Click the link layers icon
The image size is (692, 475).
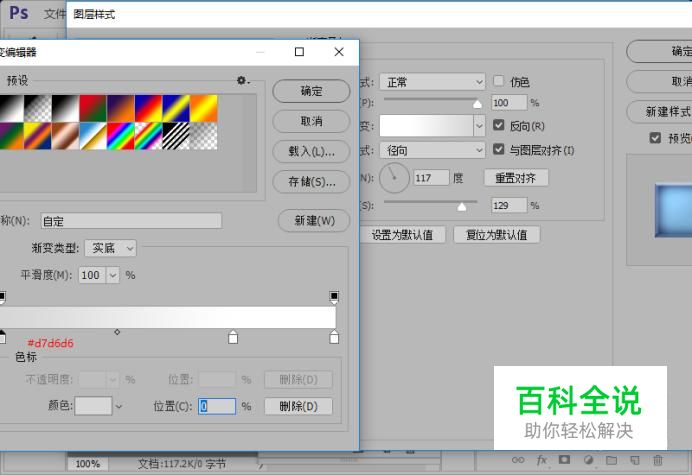tap(518, 460)
